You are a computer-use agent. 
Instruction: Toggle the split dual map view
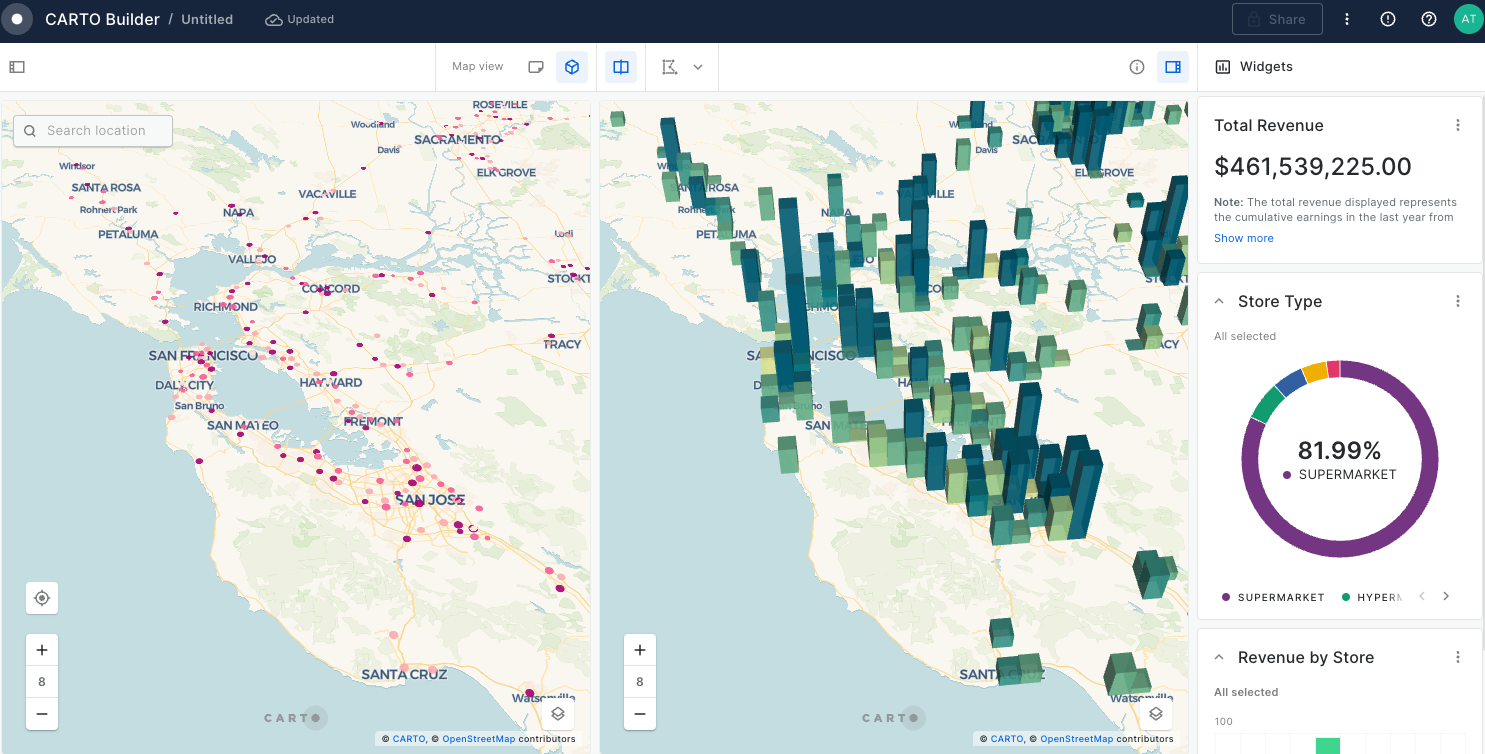[x=621, y=67]
